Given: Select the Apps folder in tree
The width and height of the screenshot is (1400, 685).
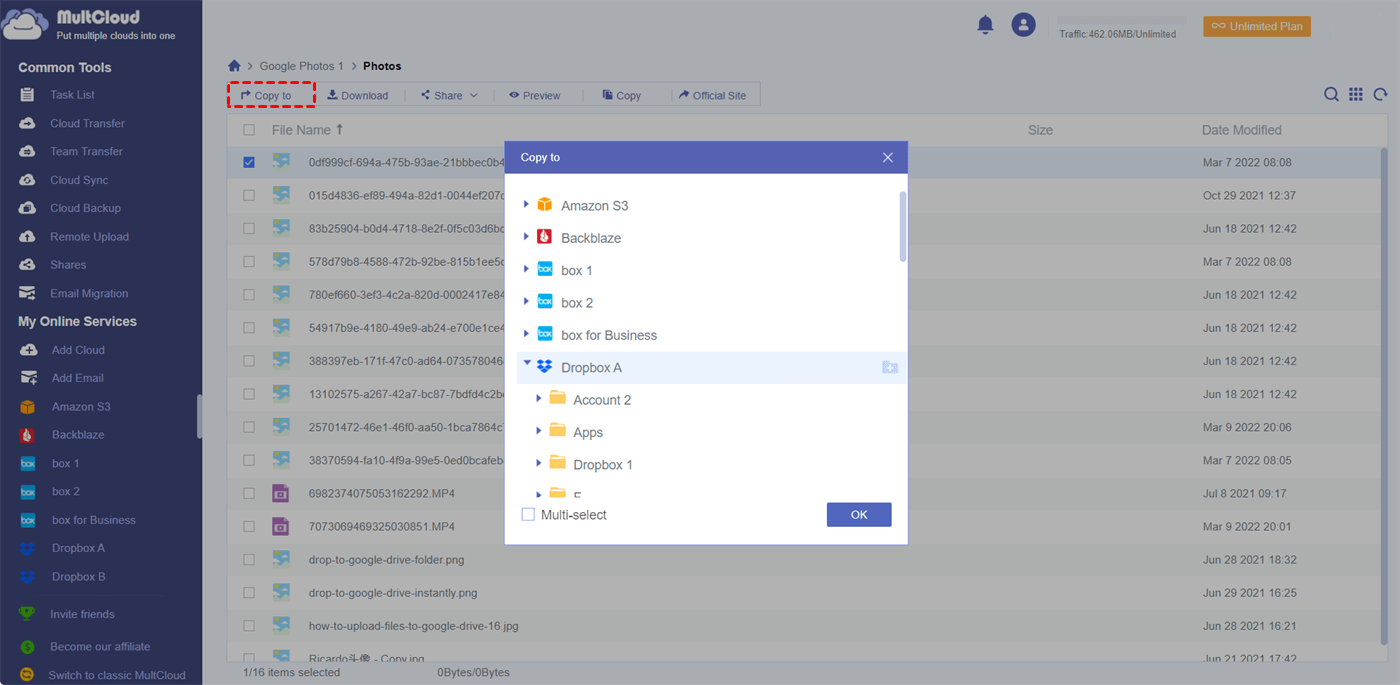Looking at the screenshot, I should tap(588, 432).
